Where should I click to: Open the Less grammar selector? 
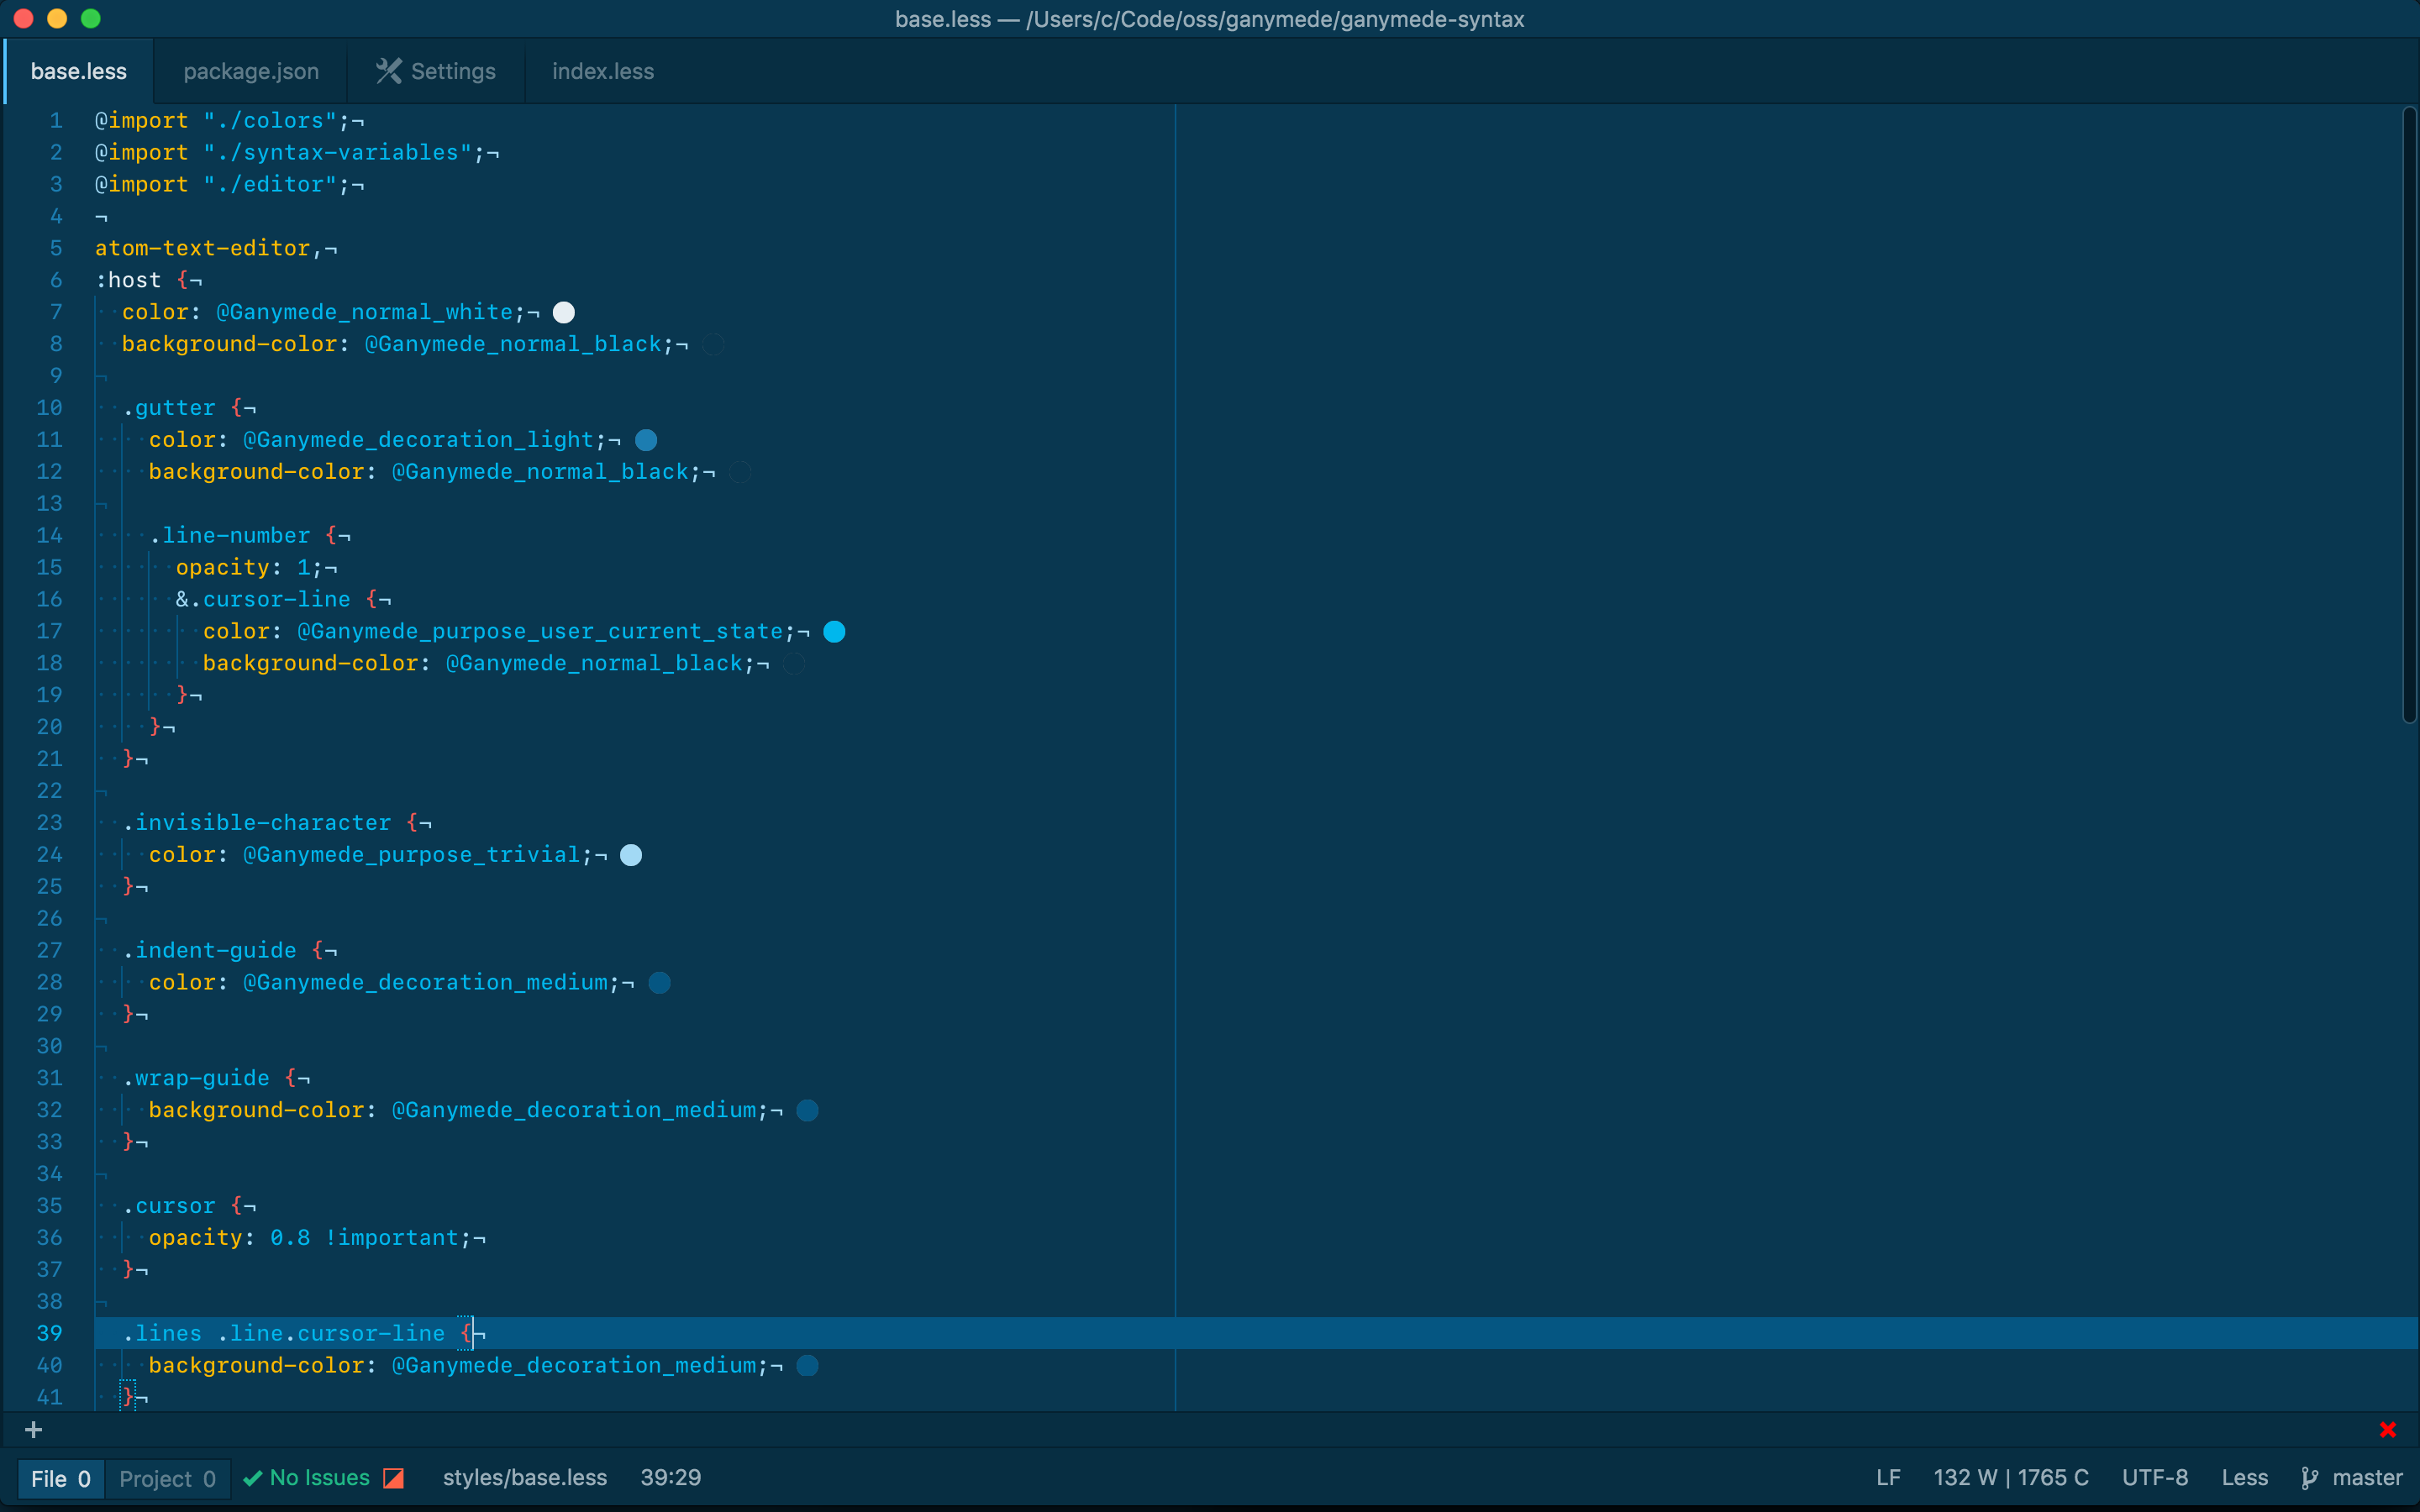(2244, 1478)
